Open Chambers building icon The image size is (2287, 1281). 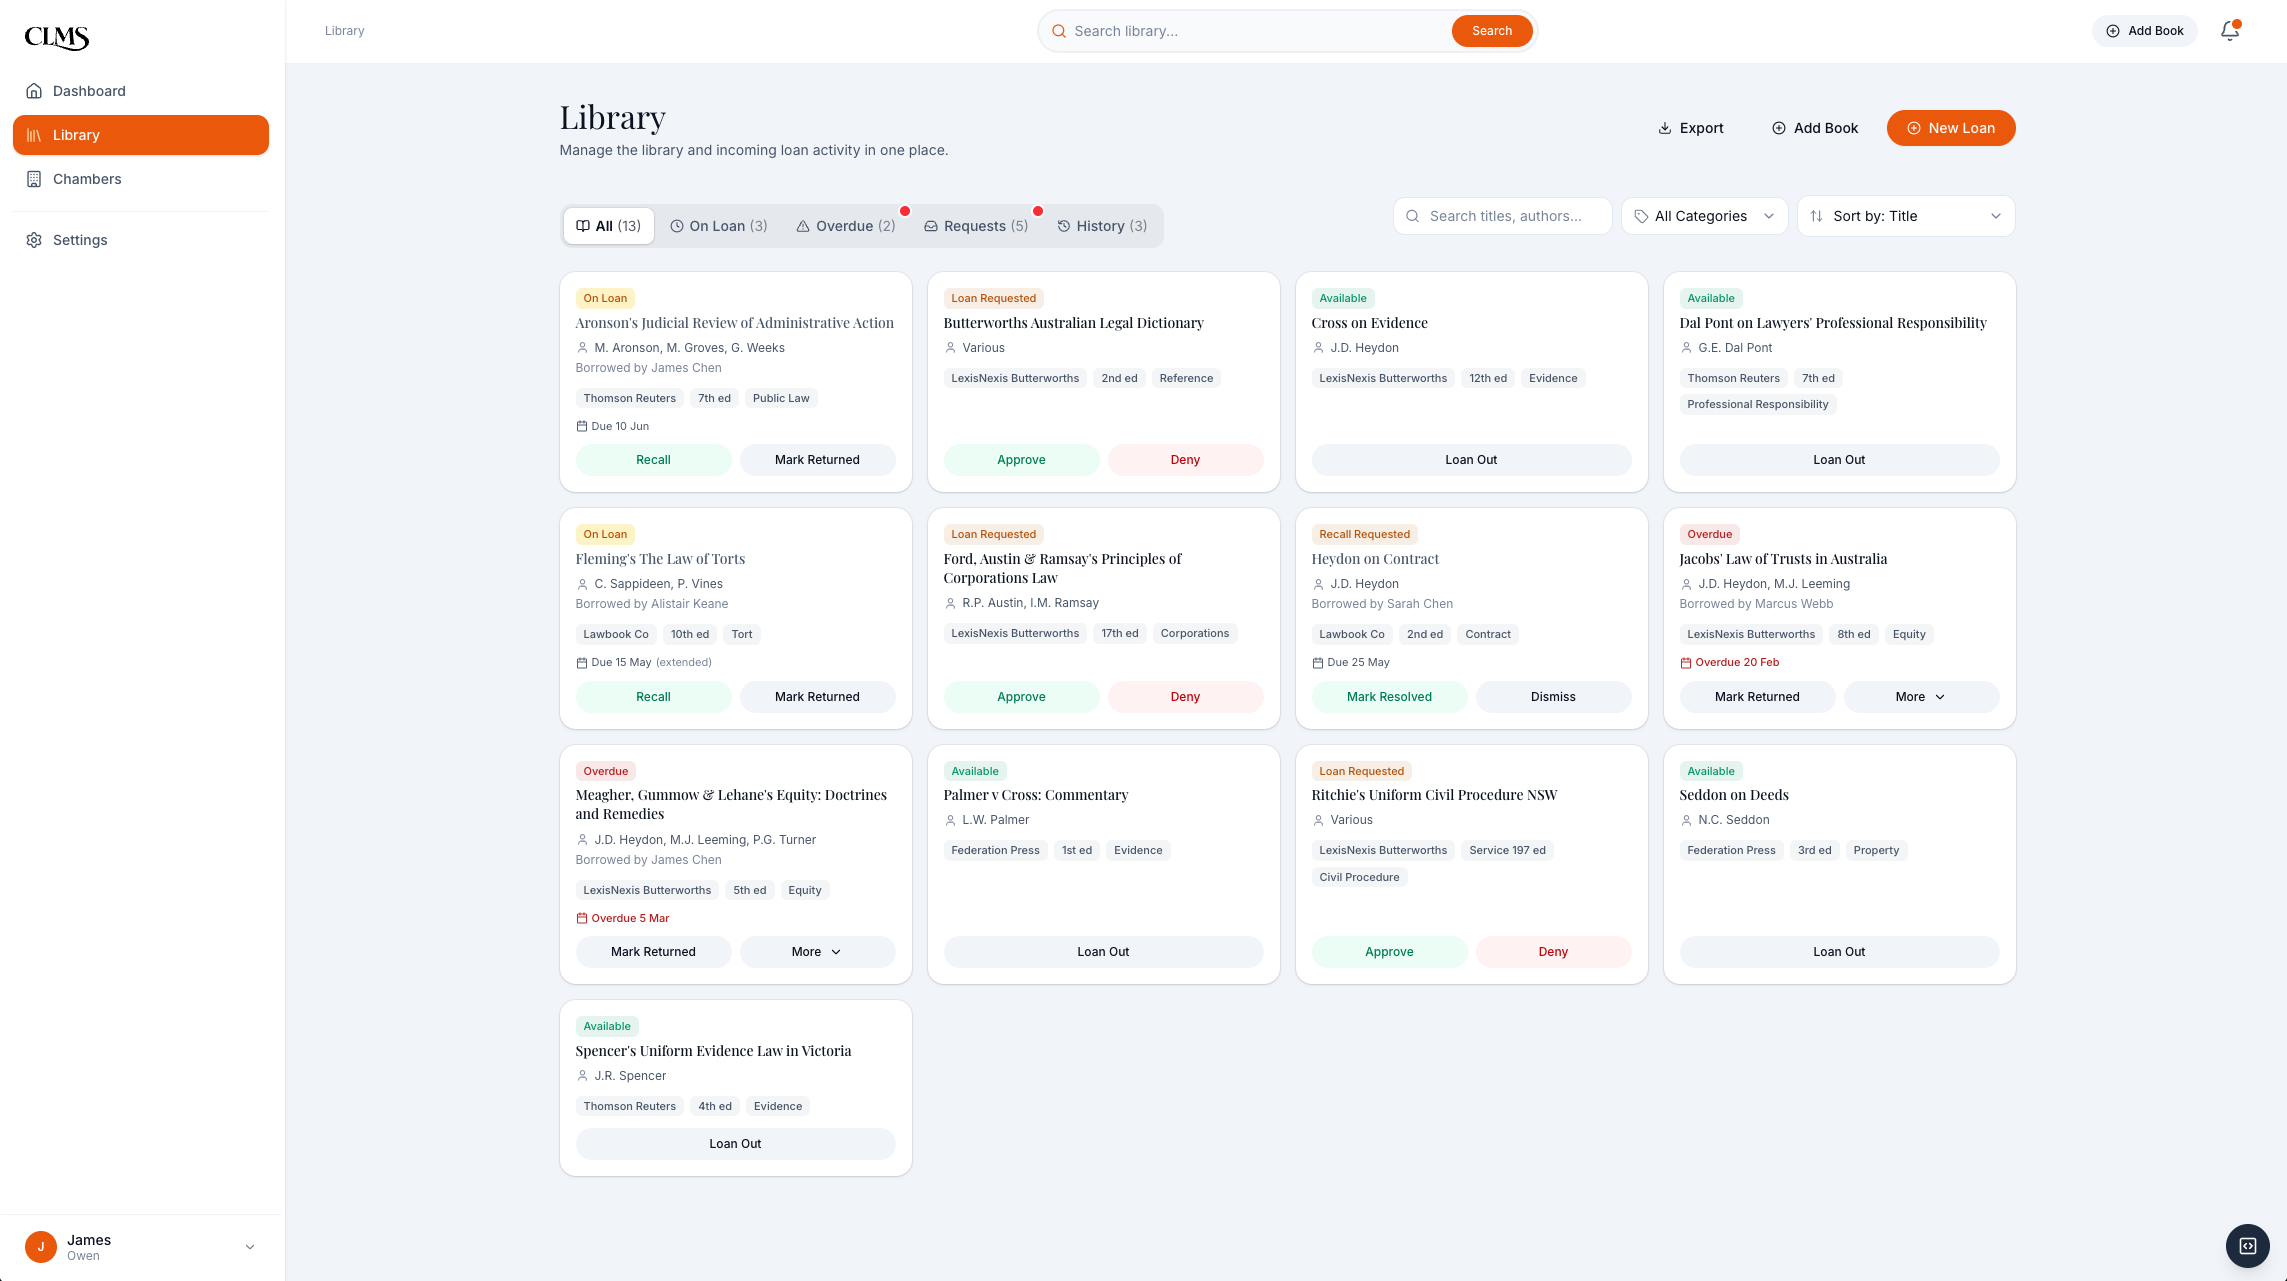[x=34, y=179]
